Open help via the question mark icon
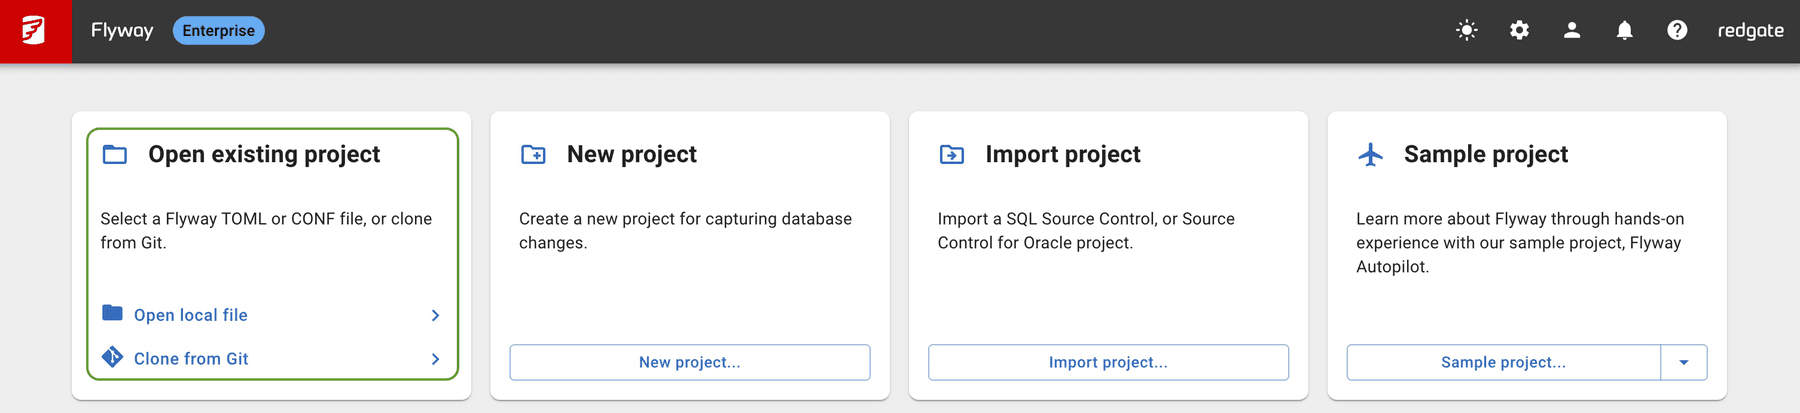This screenshot has height=413, width=1800. pyautogui.click(x=1677, y=31)
